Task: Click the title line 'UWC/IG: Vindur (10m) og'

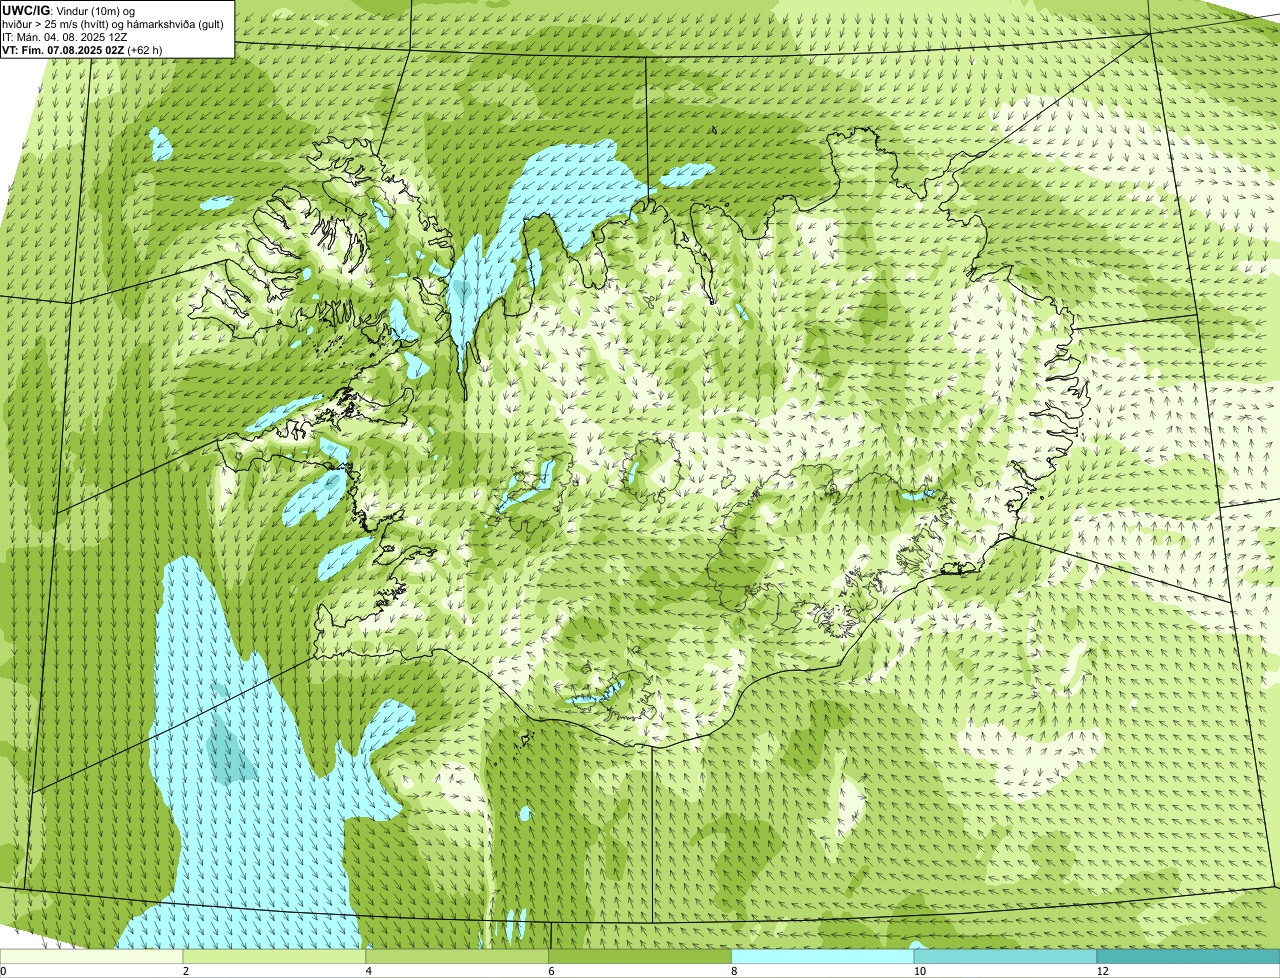Action: pos(69,10)
